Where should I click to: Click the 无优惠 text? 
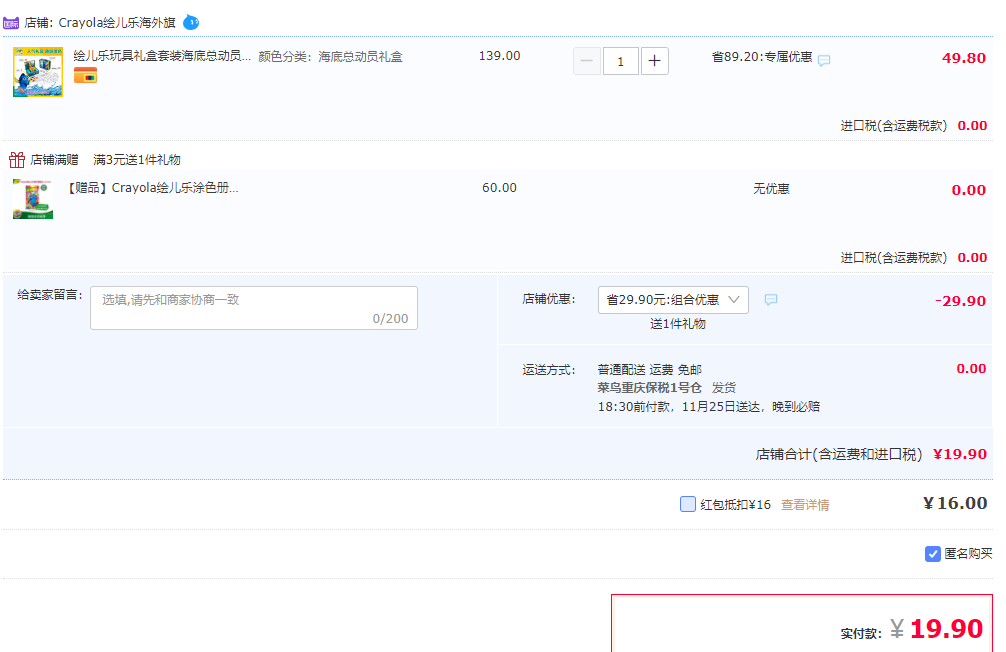771,189
